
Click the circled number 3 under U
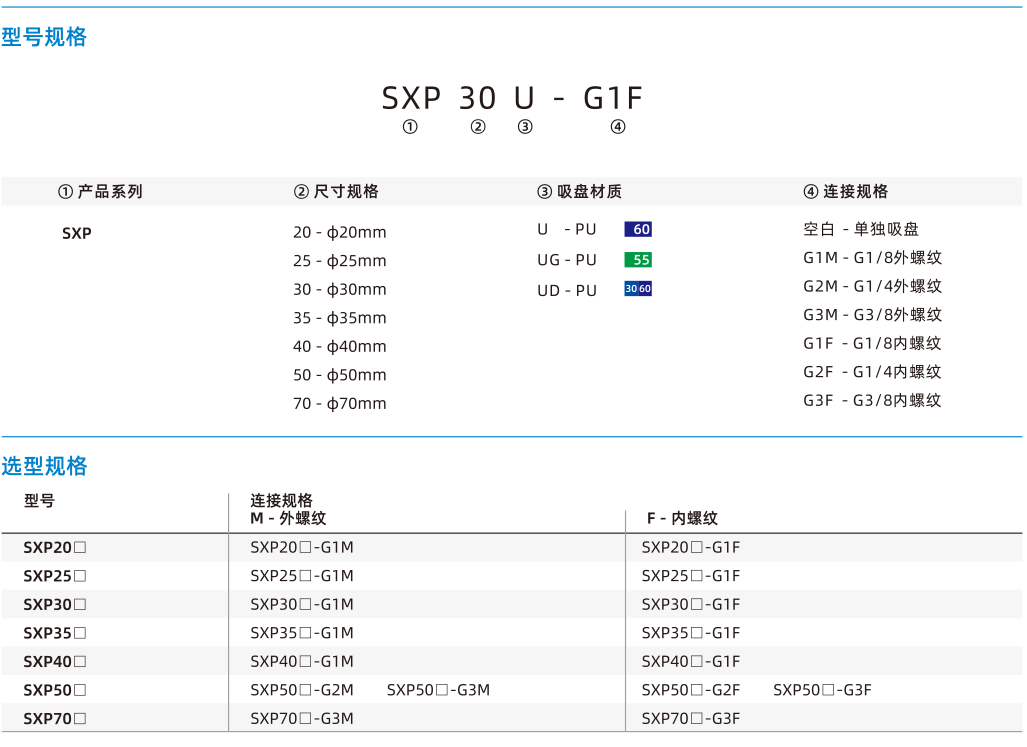click(525, 127)
